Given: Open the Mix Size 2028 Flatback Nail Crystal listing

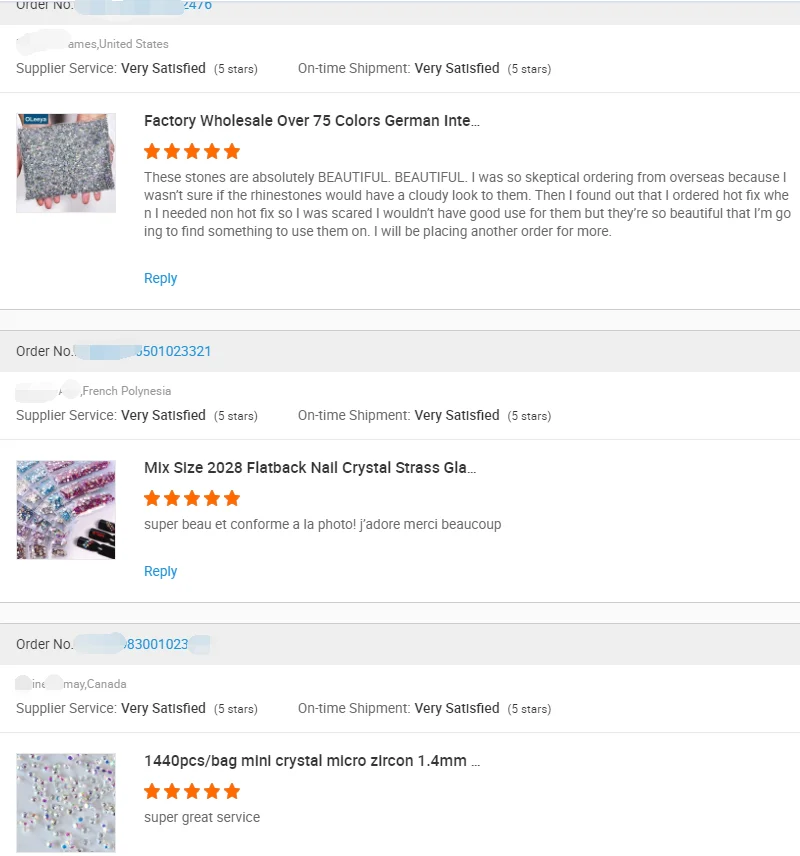Looking at the screenshot, I should (x=310, y=467).
